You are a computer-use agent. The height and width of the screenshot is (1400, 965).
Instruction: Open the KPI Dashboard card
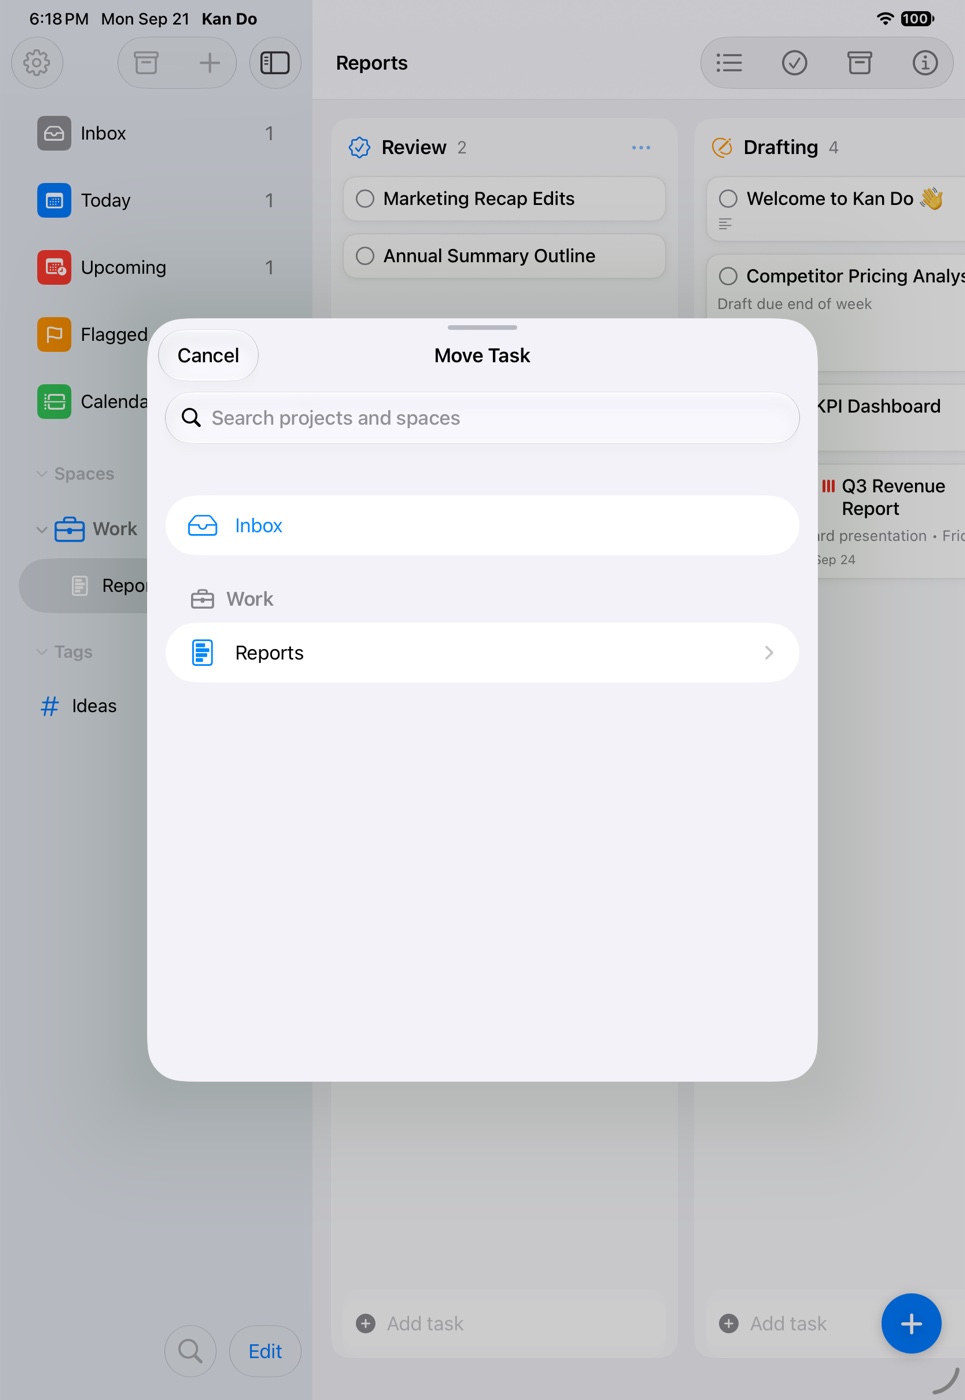coord(891,417)
